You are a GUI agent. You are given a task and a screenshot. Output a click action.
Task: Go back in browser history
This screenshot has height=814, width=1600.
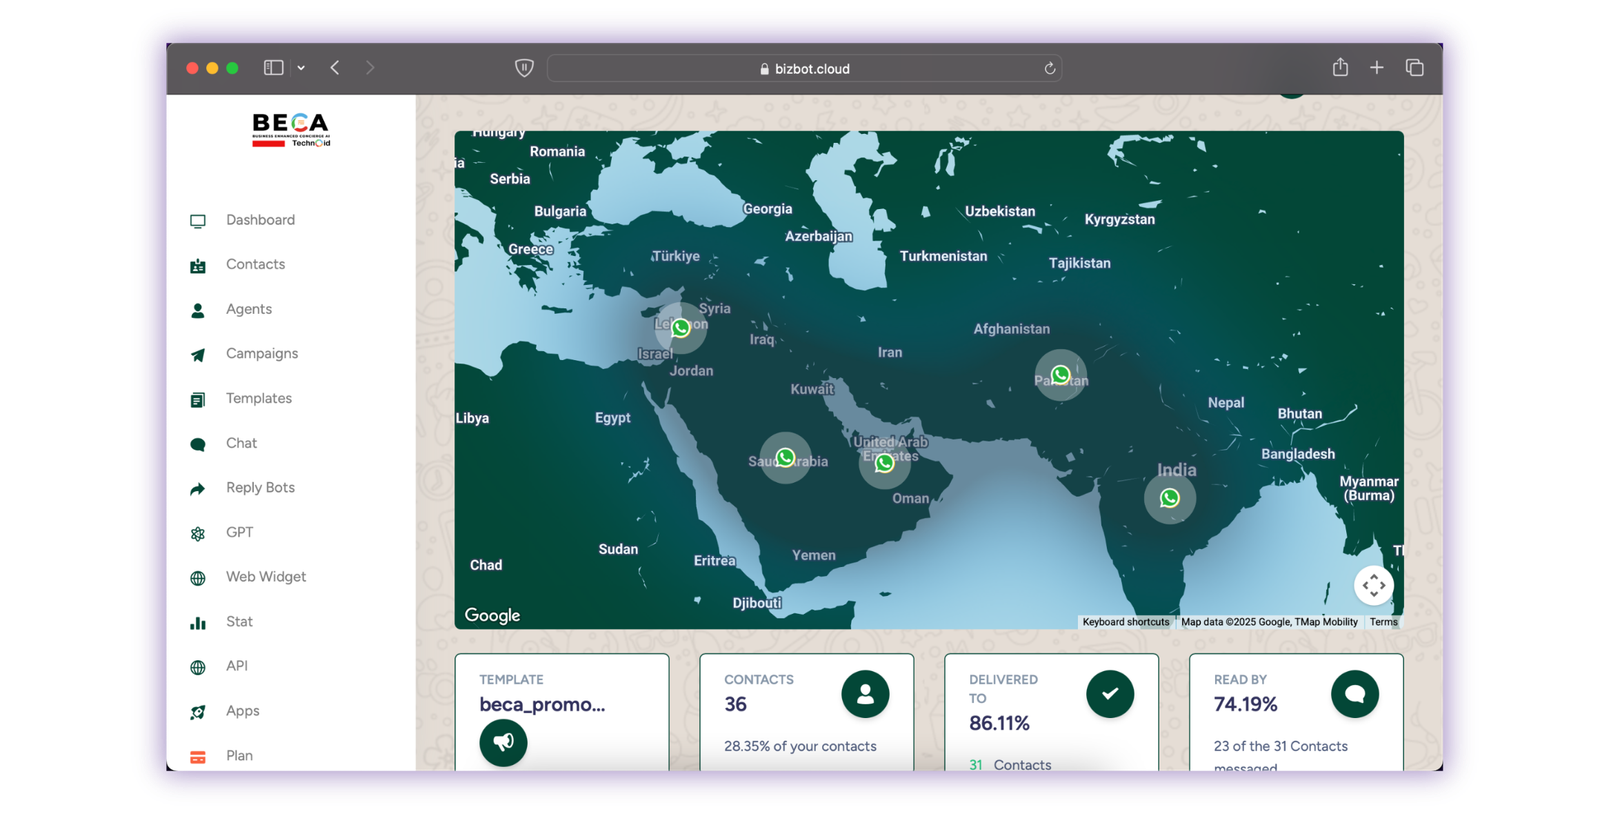point(335,68)
